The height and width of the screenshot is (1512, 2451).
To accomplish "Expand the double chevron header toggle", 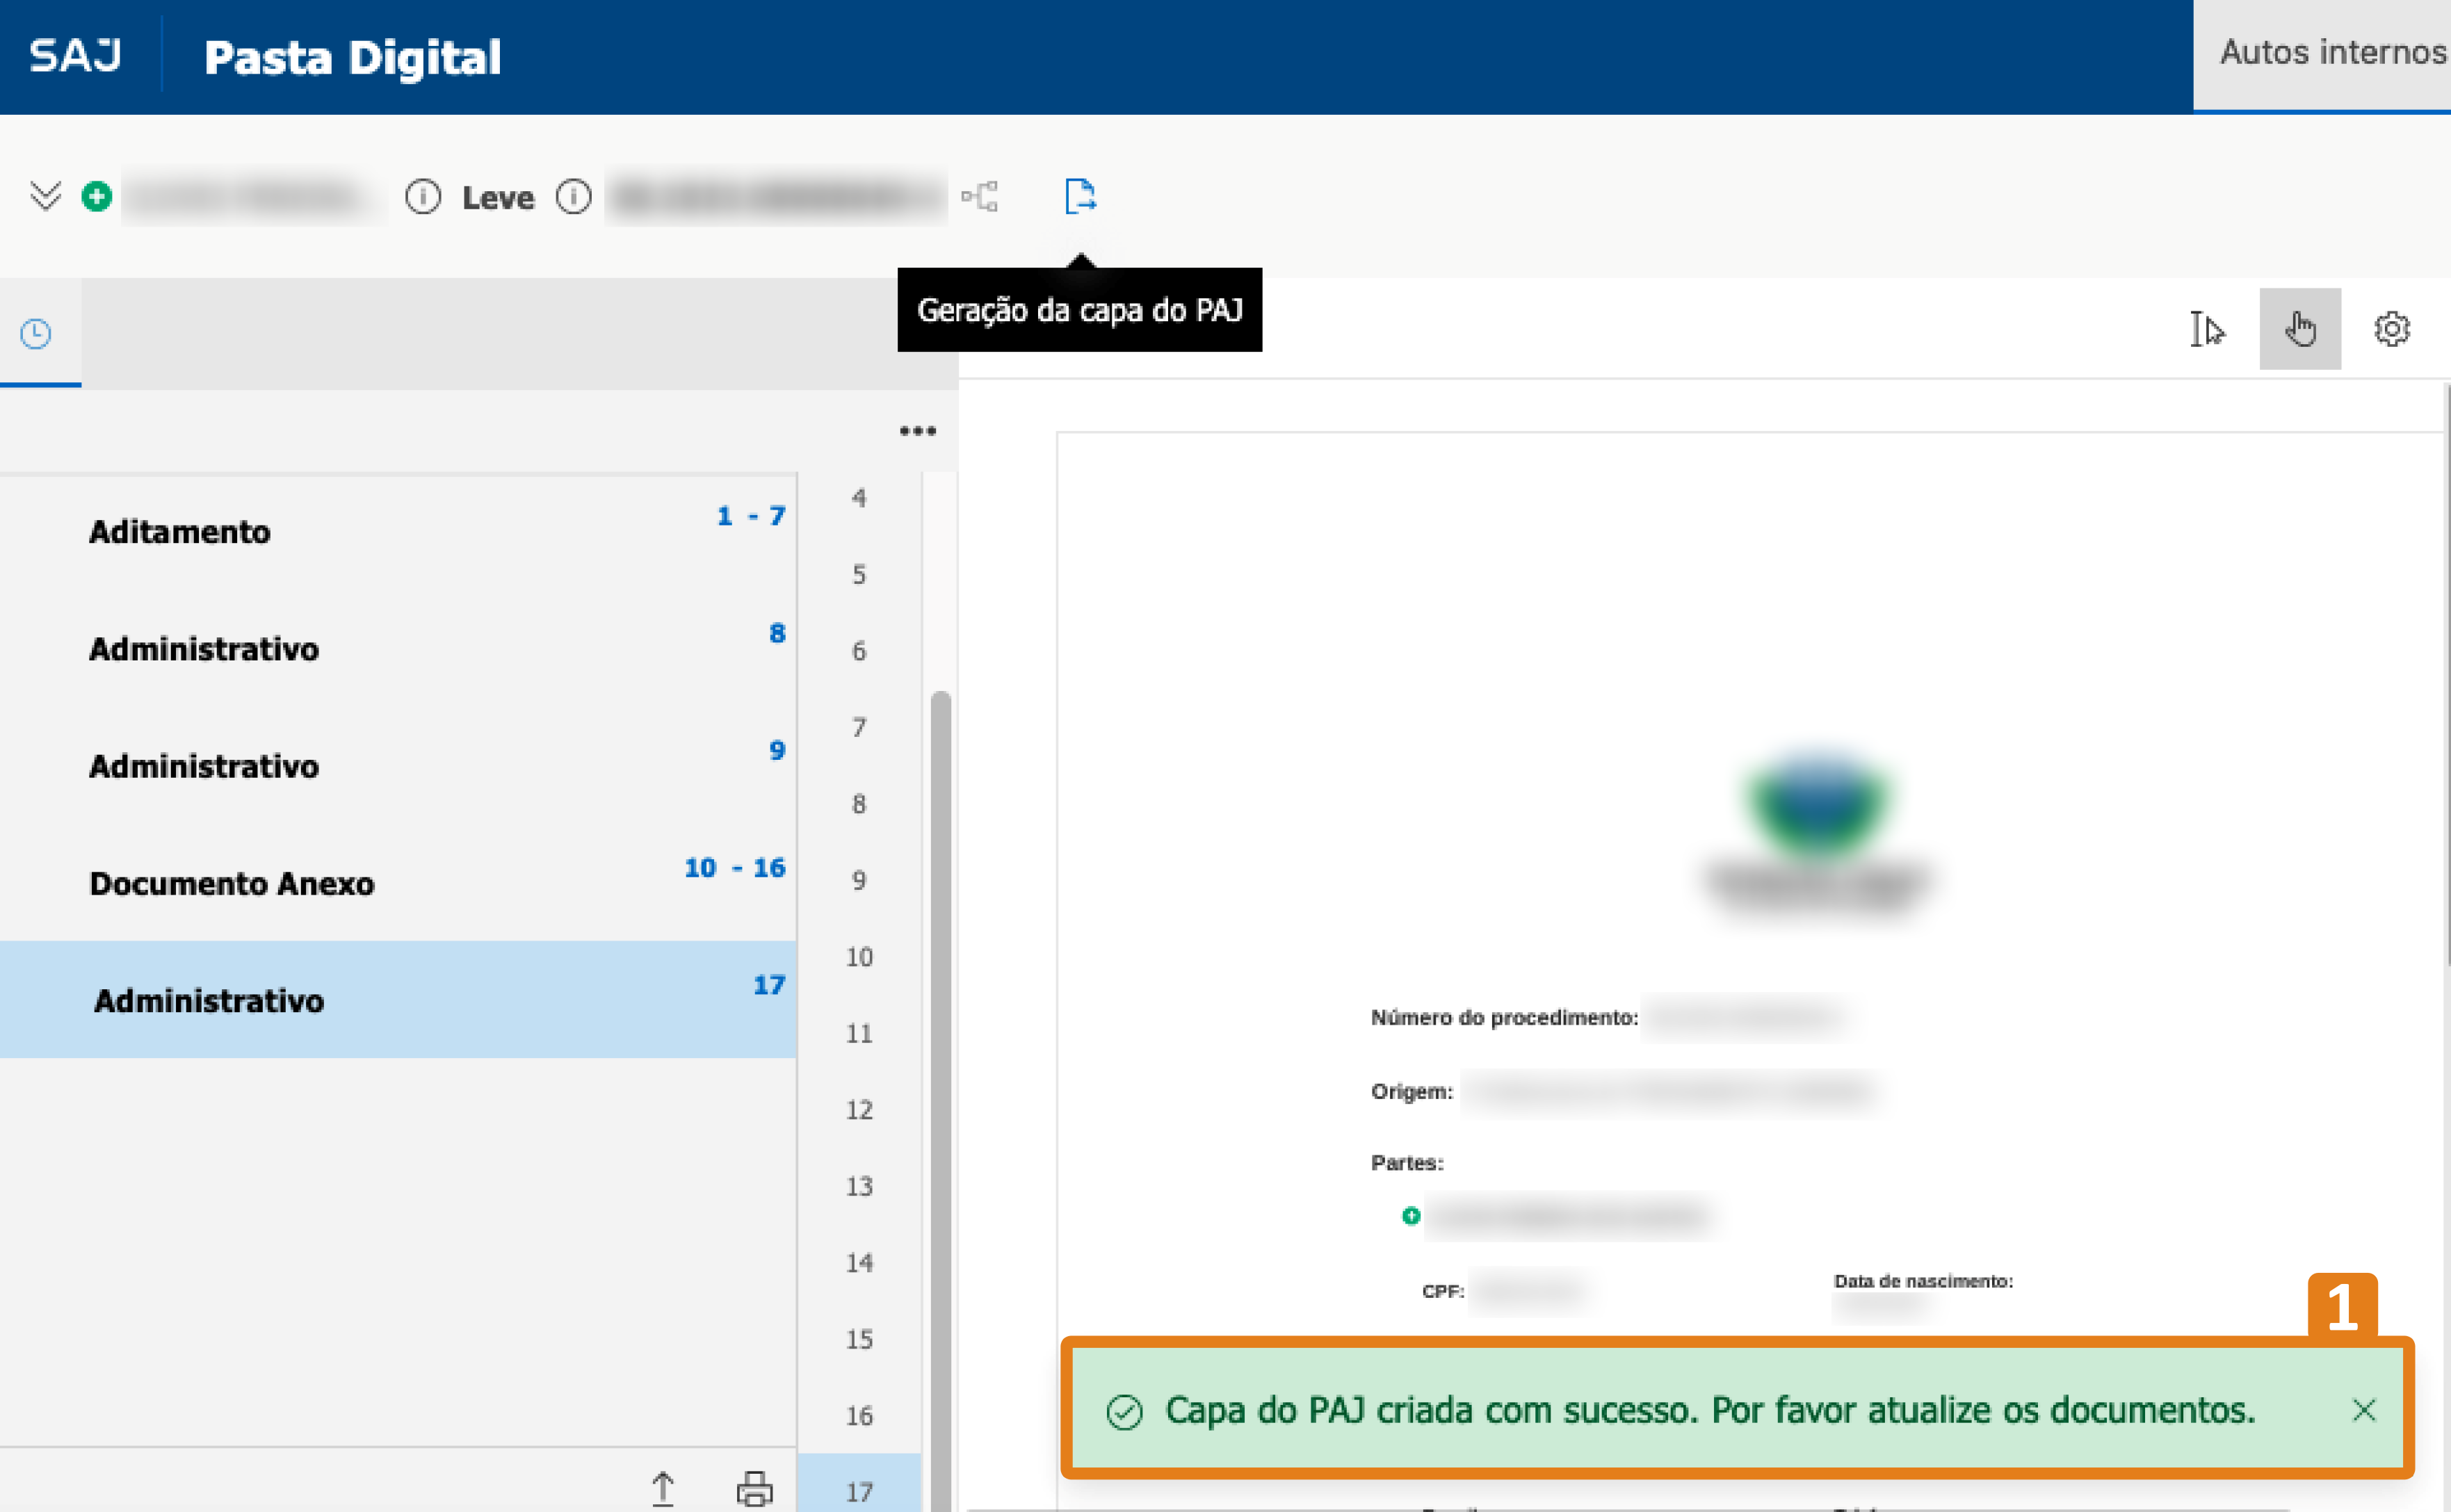I will (x=45, y=196).
